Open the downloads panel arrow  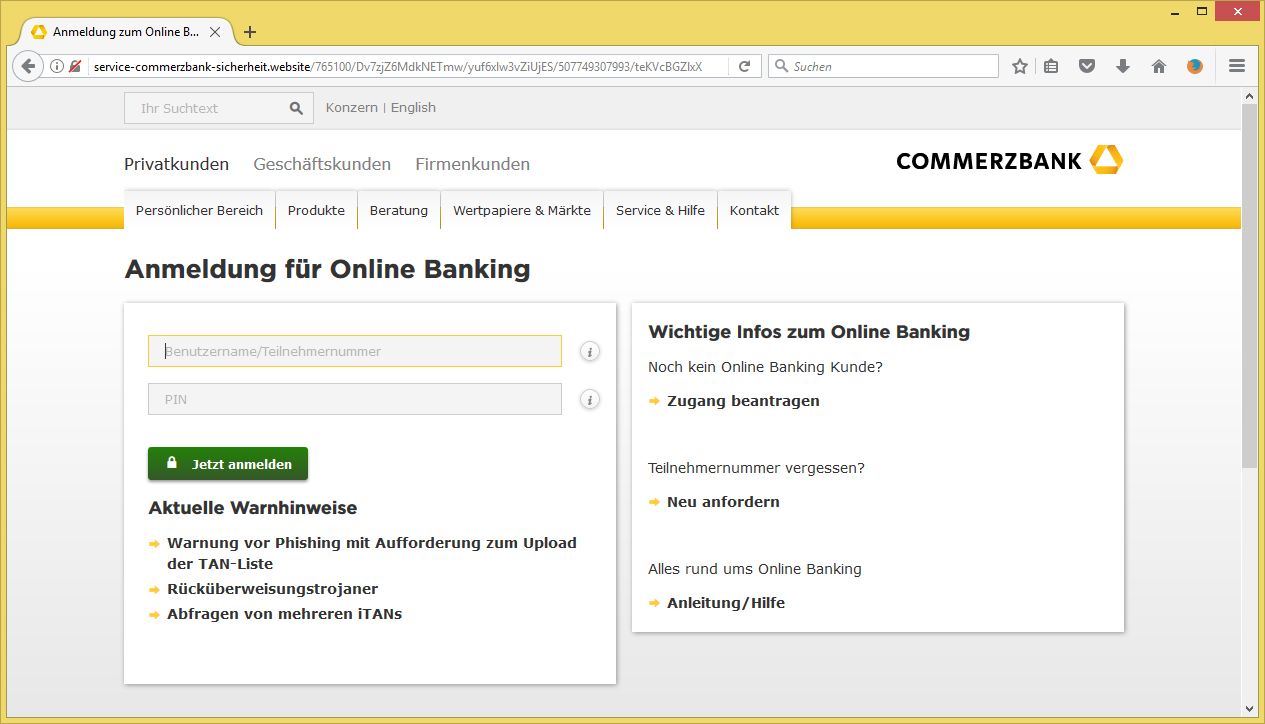pyautogui.click(x=1123, y=65)
